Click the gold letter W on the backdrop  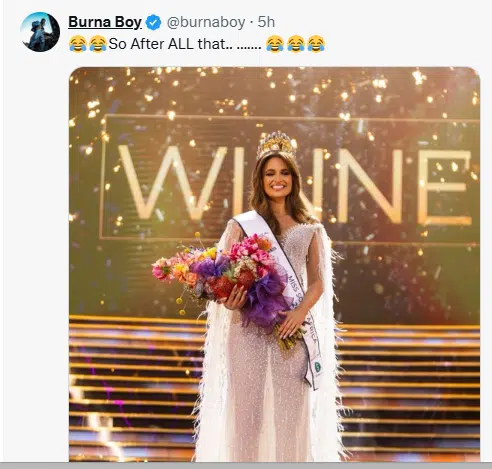pyautogui.click(x=172, y=183)
